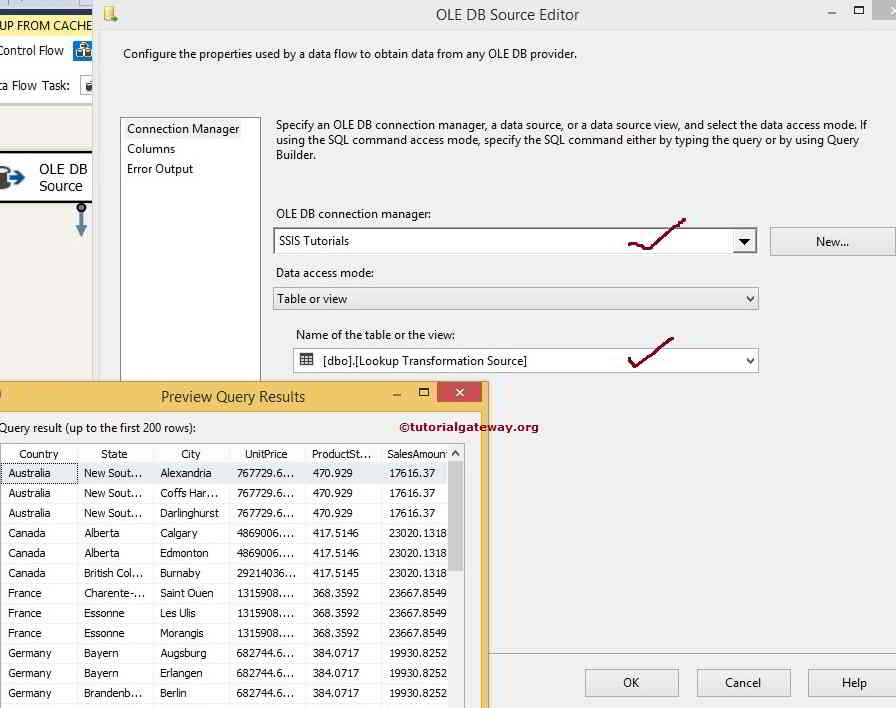Click the Control Flow icon

(83, 49)
